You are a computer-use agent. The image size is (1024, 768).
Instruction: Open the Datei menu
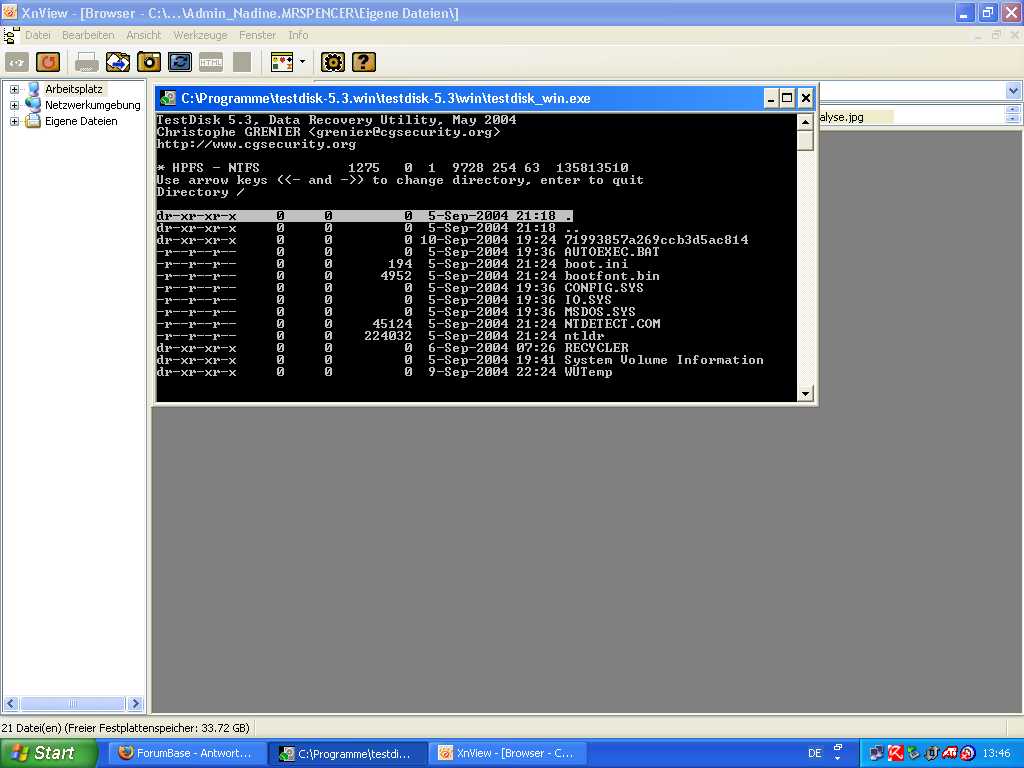tap(38, 35)
